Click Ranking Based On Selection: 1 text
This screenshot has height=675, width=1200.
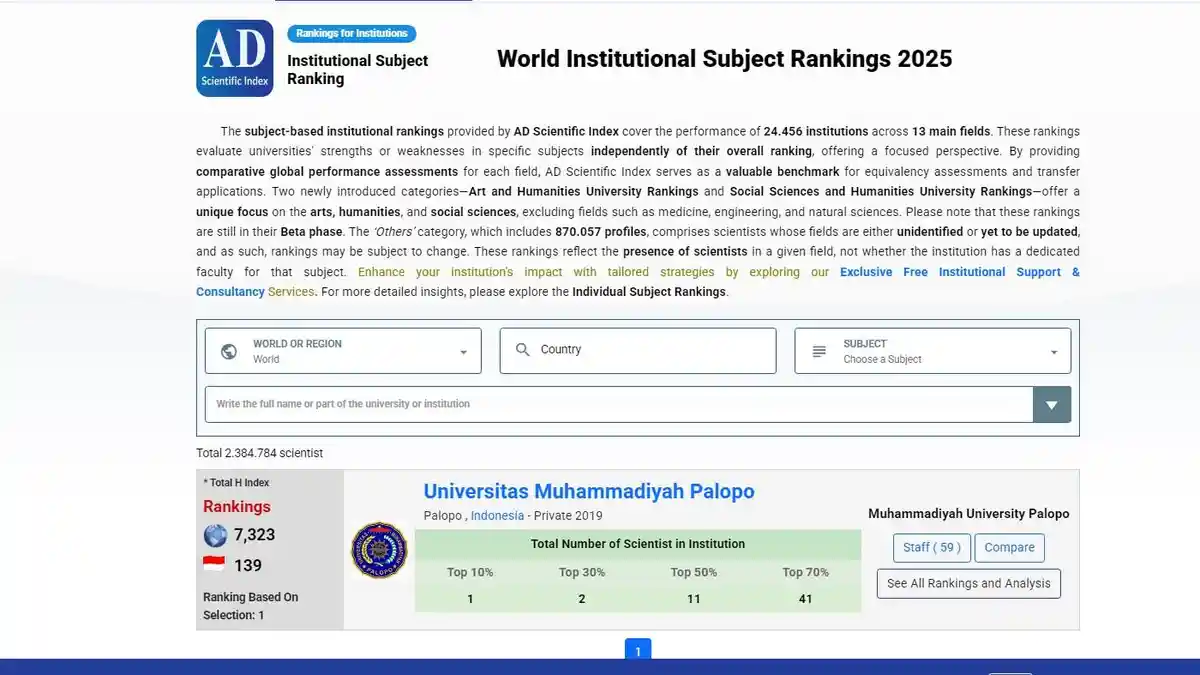click(x=251, y=606)
